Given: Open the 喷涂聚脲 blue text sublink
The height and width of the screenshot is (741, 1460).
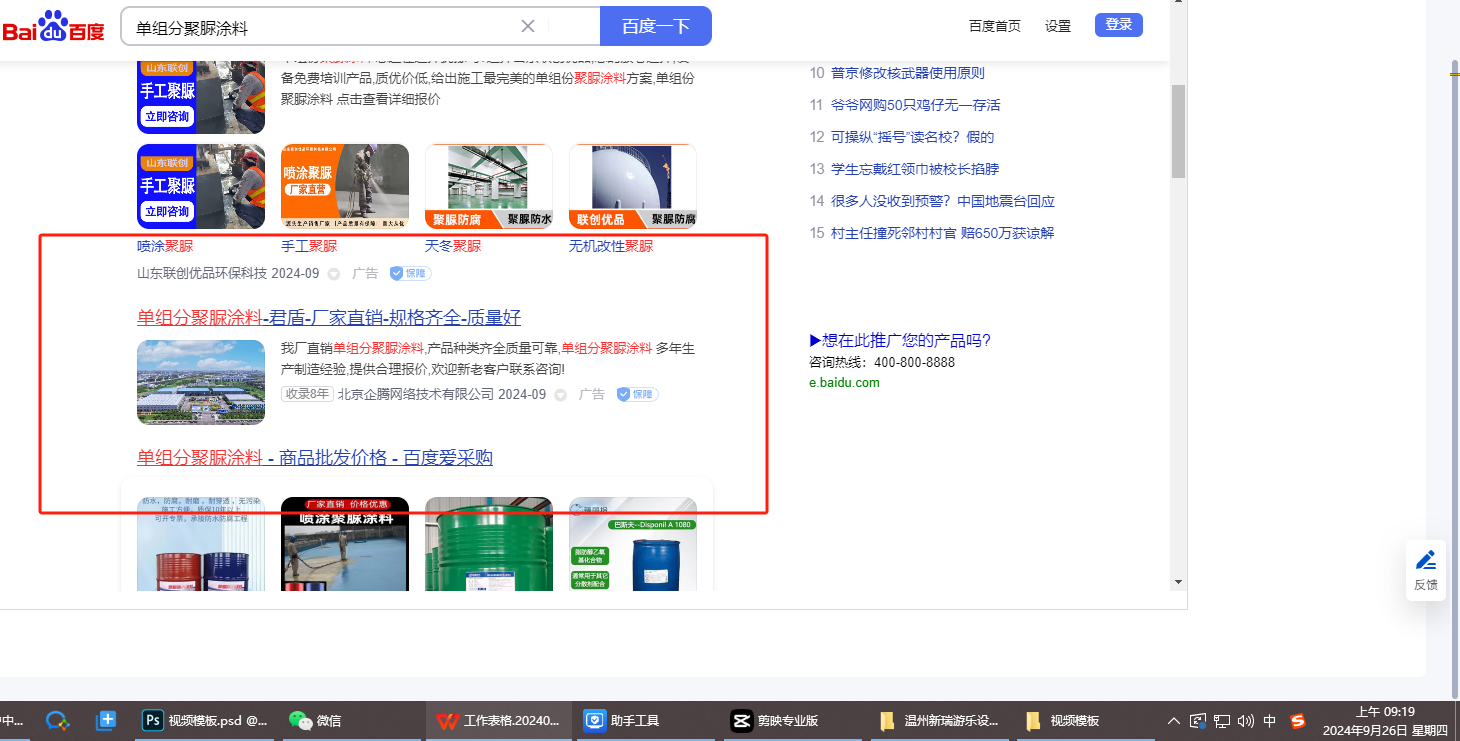Looking at the screenshot, I should point(165,246).
